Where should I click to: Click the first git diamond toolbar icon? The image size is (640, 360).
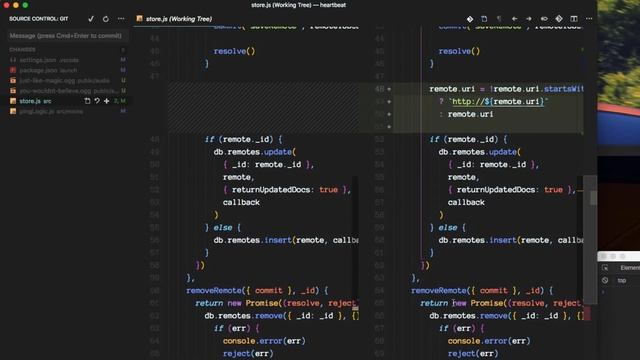tap(470, 19)
